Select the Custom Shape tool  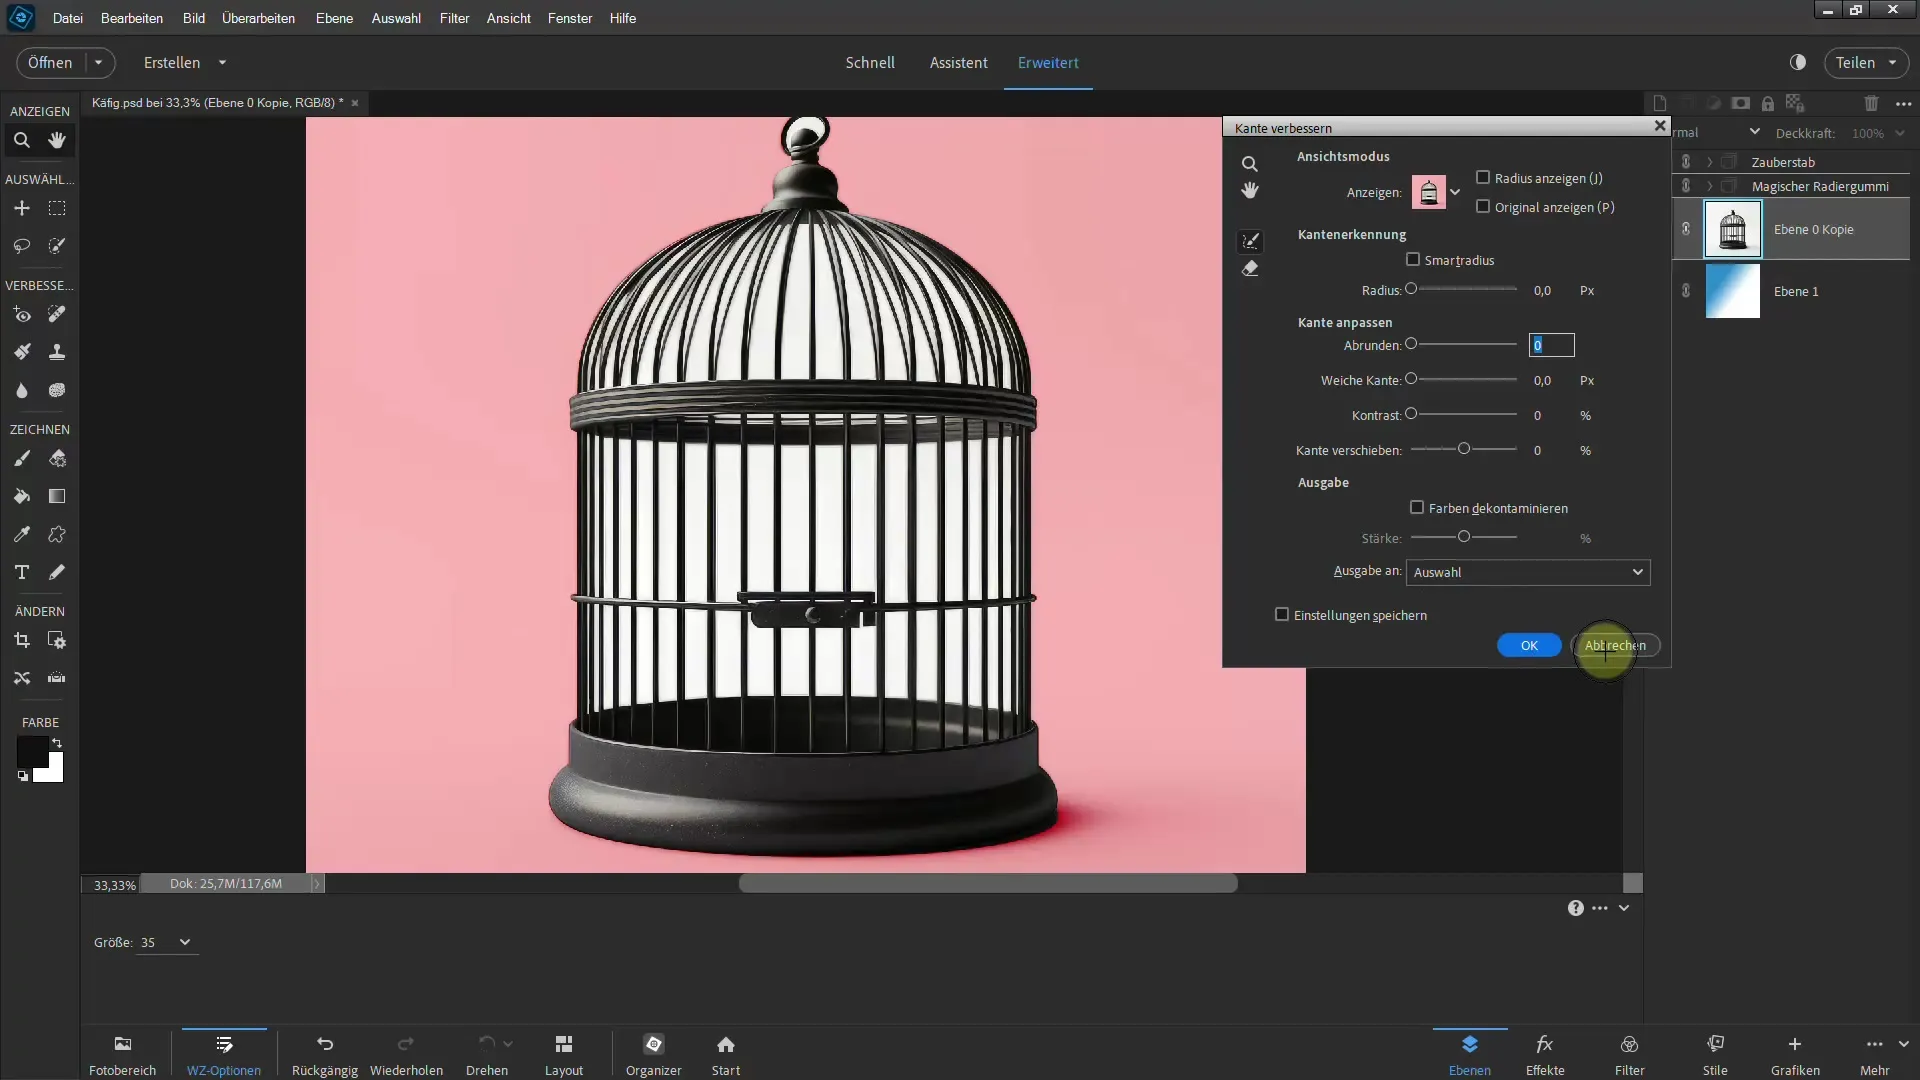click(x=57, y=534)
